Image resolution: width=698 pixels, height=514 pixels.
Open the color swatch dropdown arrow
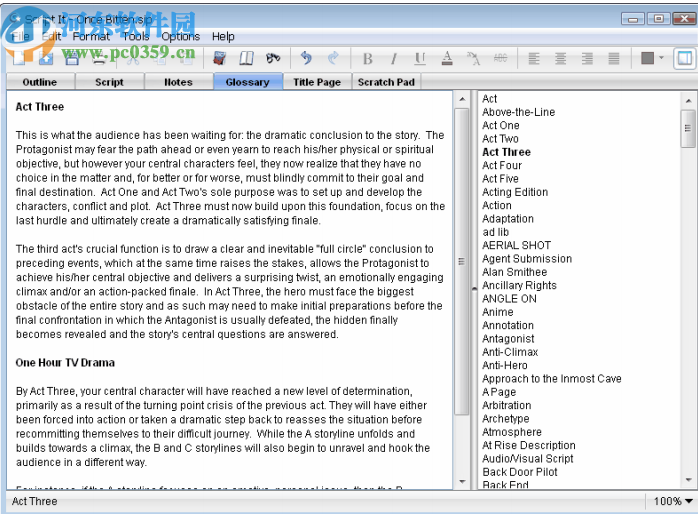(x=661, y=58)
